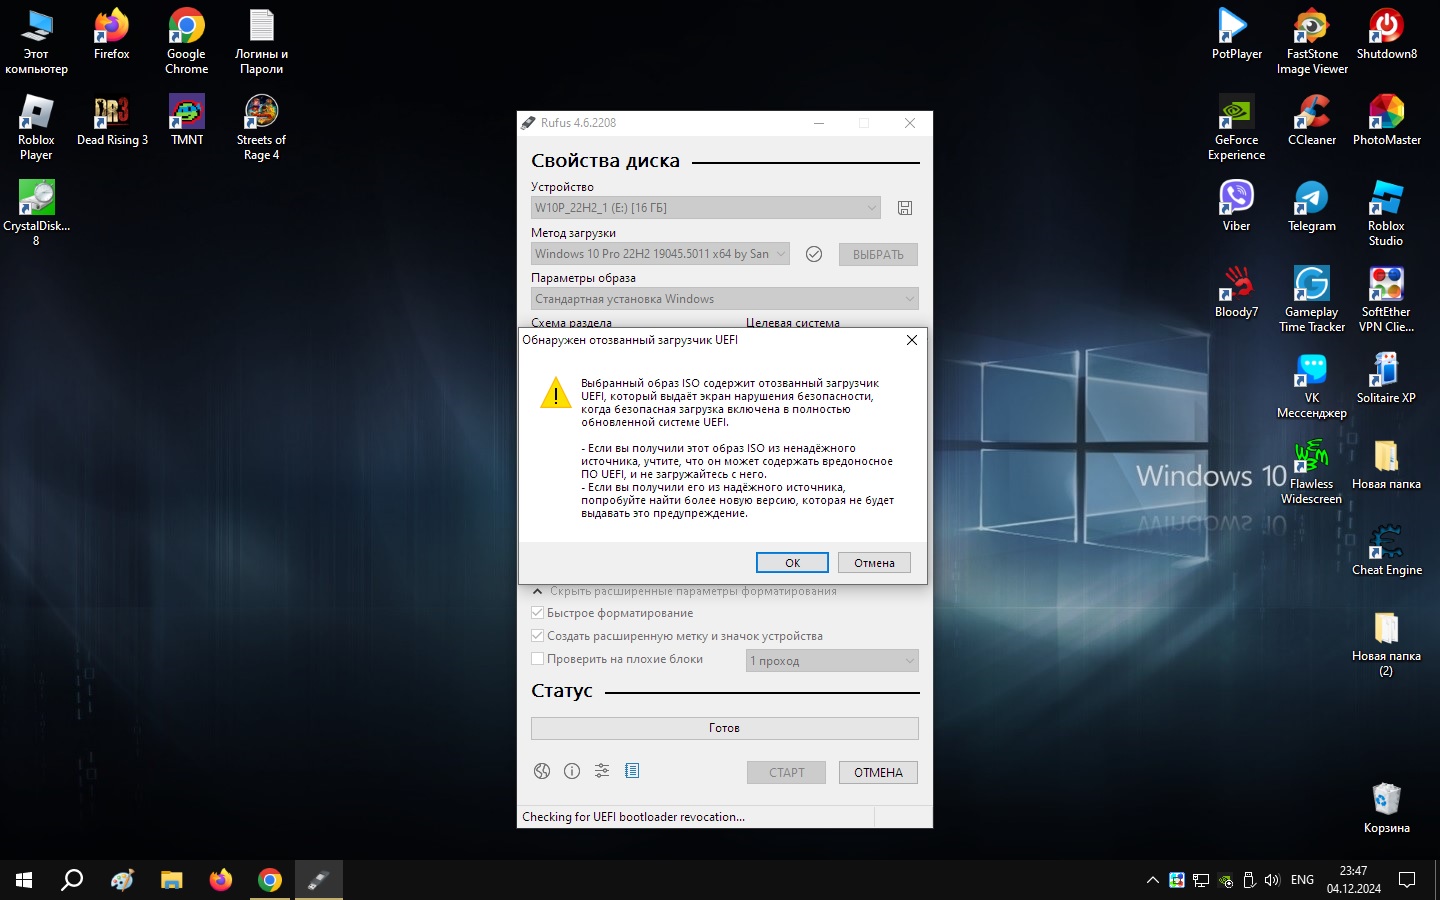1440x900 pixels.
Task: Open the Rufus settings sliders icon
Action: click(602, 771)
